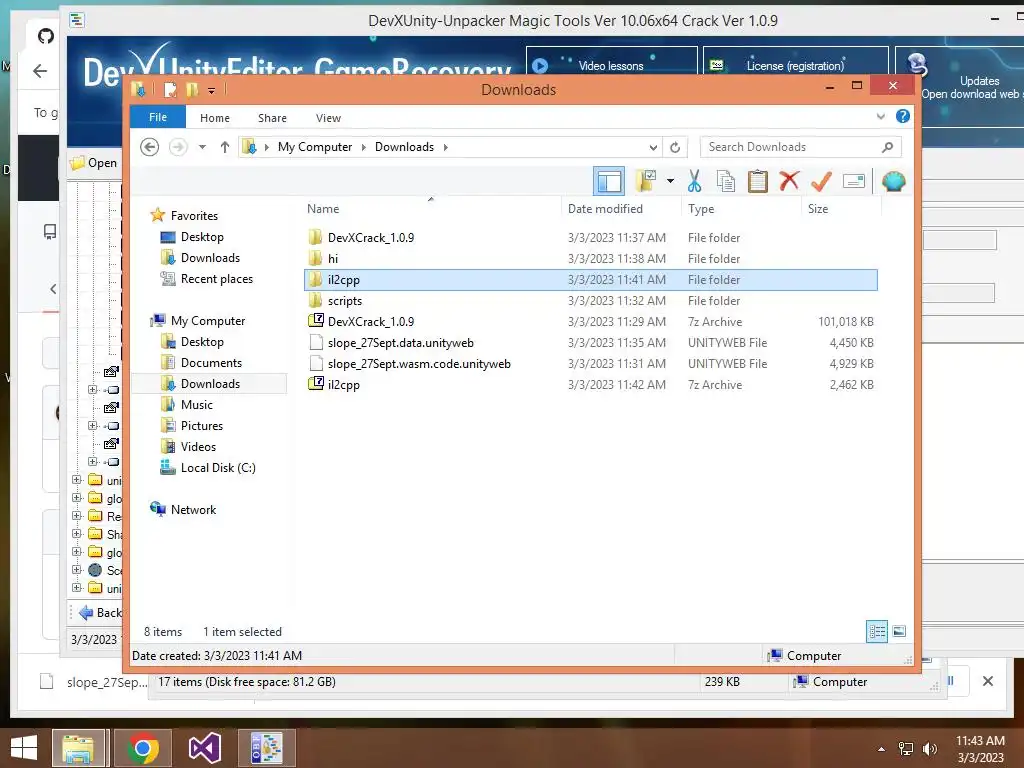Expand the chevron after Downloads in address bar
Viewport: 1024px width, 768px height.
446,147
